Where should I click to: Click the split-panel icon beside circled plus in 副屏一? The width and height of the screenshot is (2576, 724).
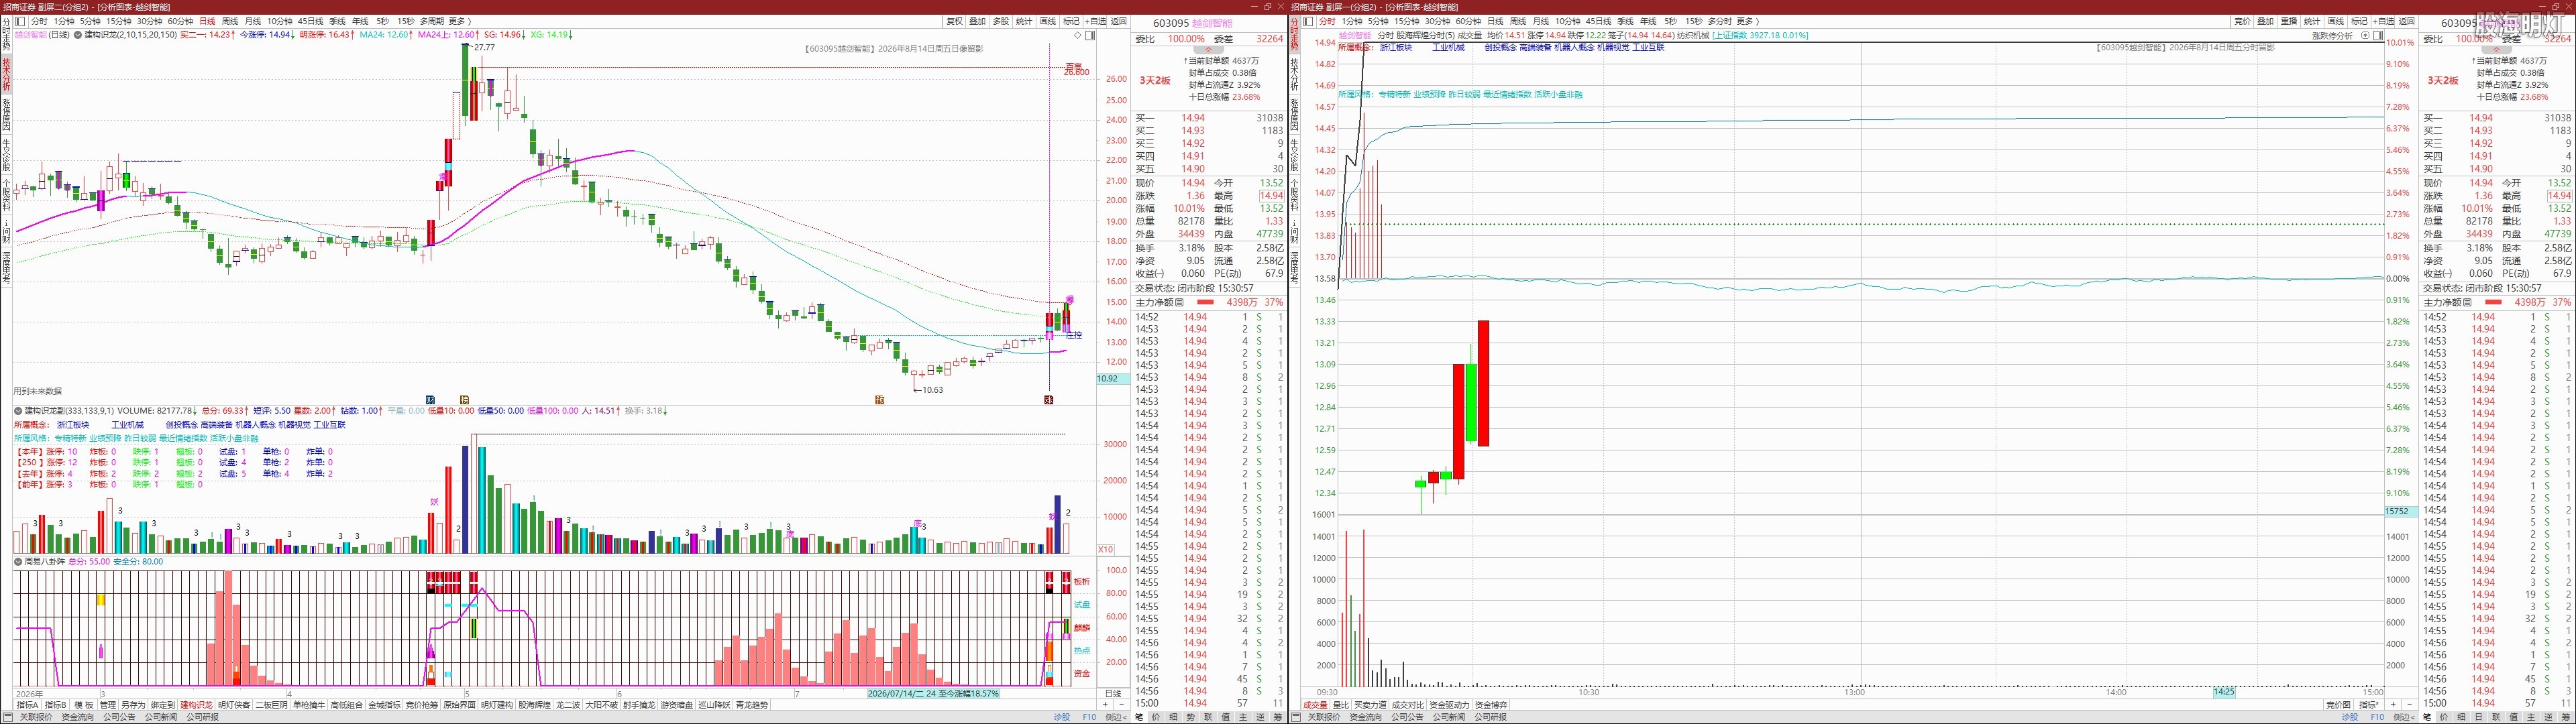point(2378,35)
